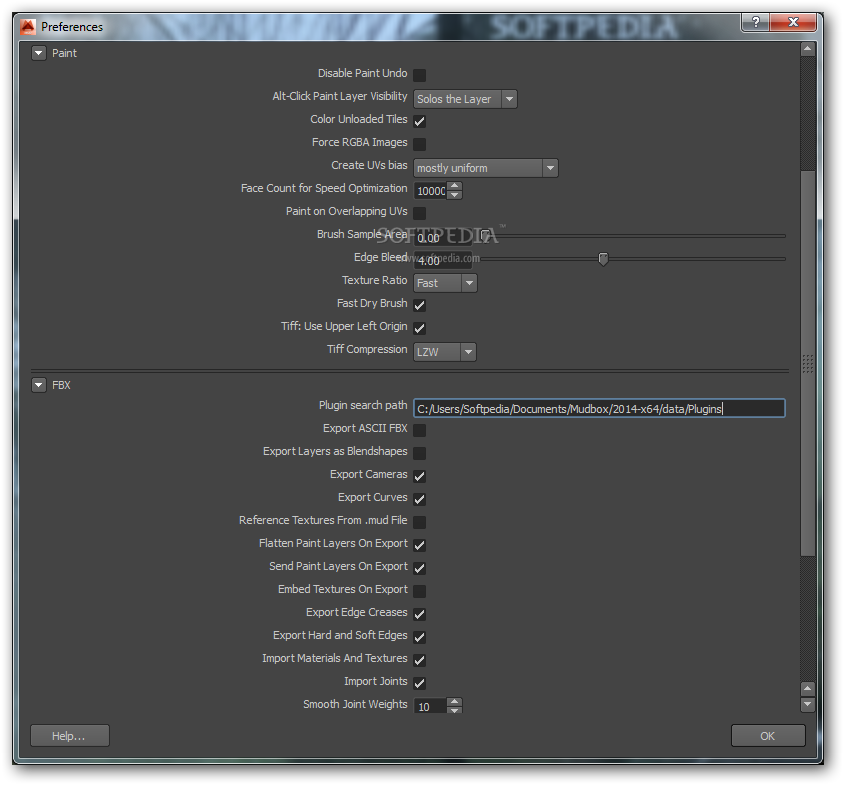Uncheck Export Hard and Soft Edges
This screenshot has width=844, height=785.
pyautogui.click(x=419, y=637)
